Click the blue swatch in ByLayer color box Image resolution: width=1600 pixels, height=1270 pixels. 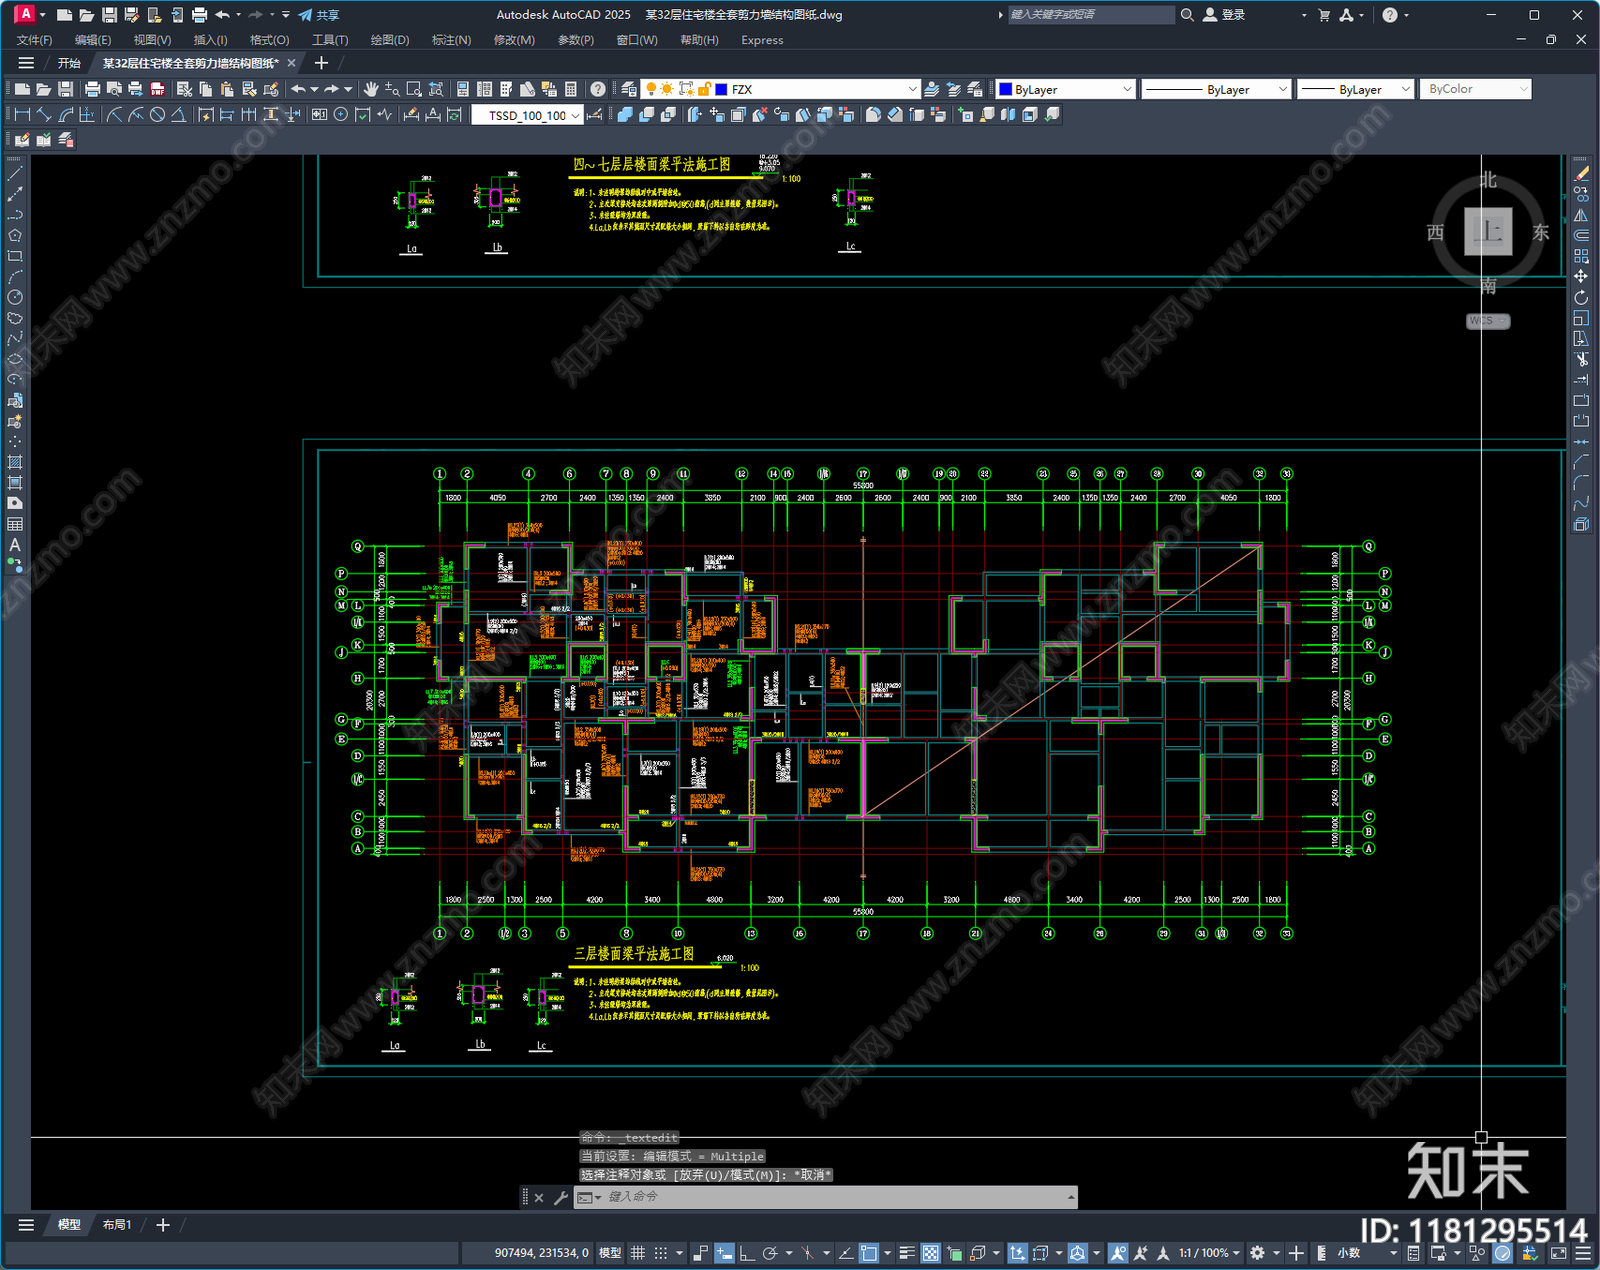[1006, 90]
